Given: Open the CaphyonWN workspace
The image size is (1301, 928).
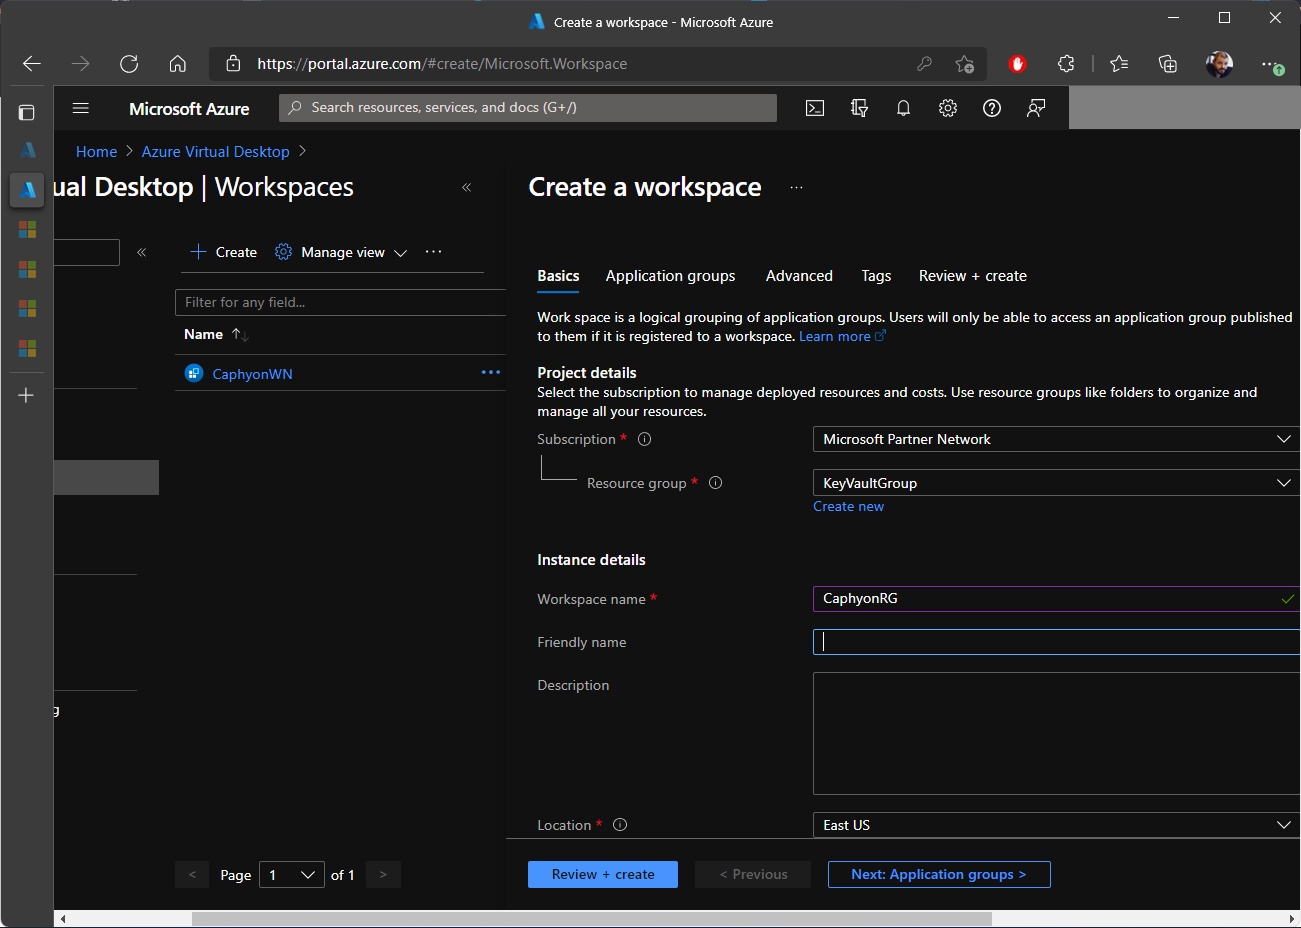Looking at the screenshot, I should [252, 374].
